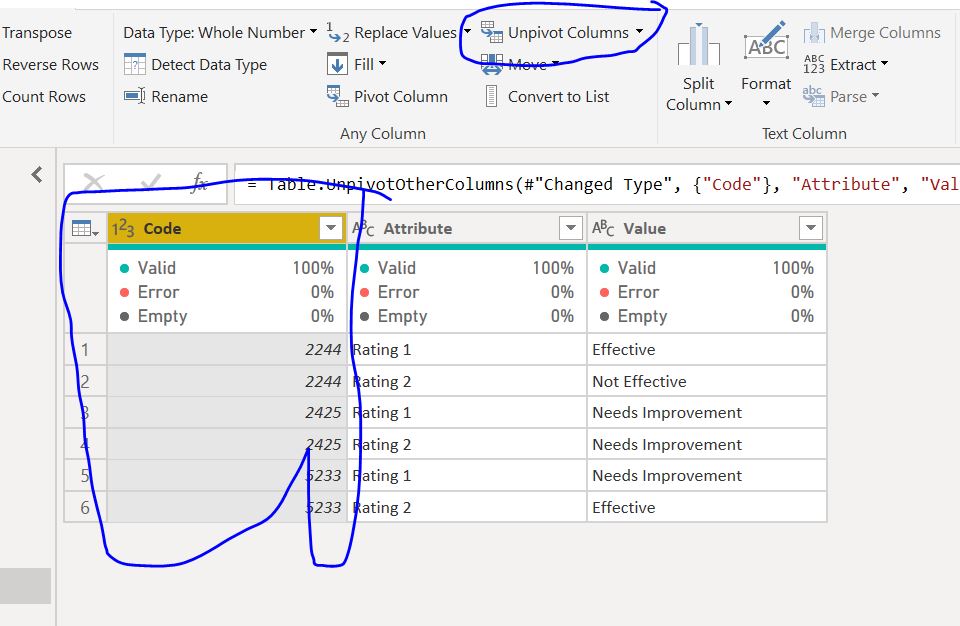Screen dimensions: 960x626
Task: Click the Code cell 2425 in row 3
Action: [227, 413]
